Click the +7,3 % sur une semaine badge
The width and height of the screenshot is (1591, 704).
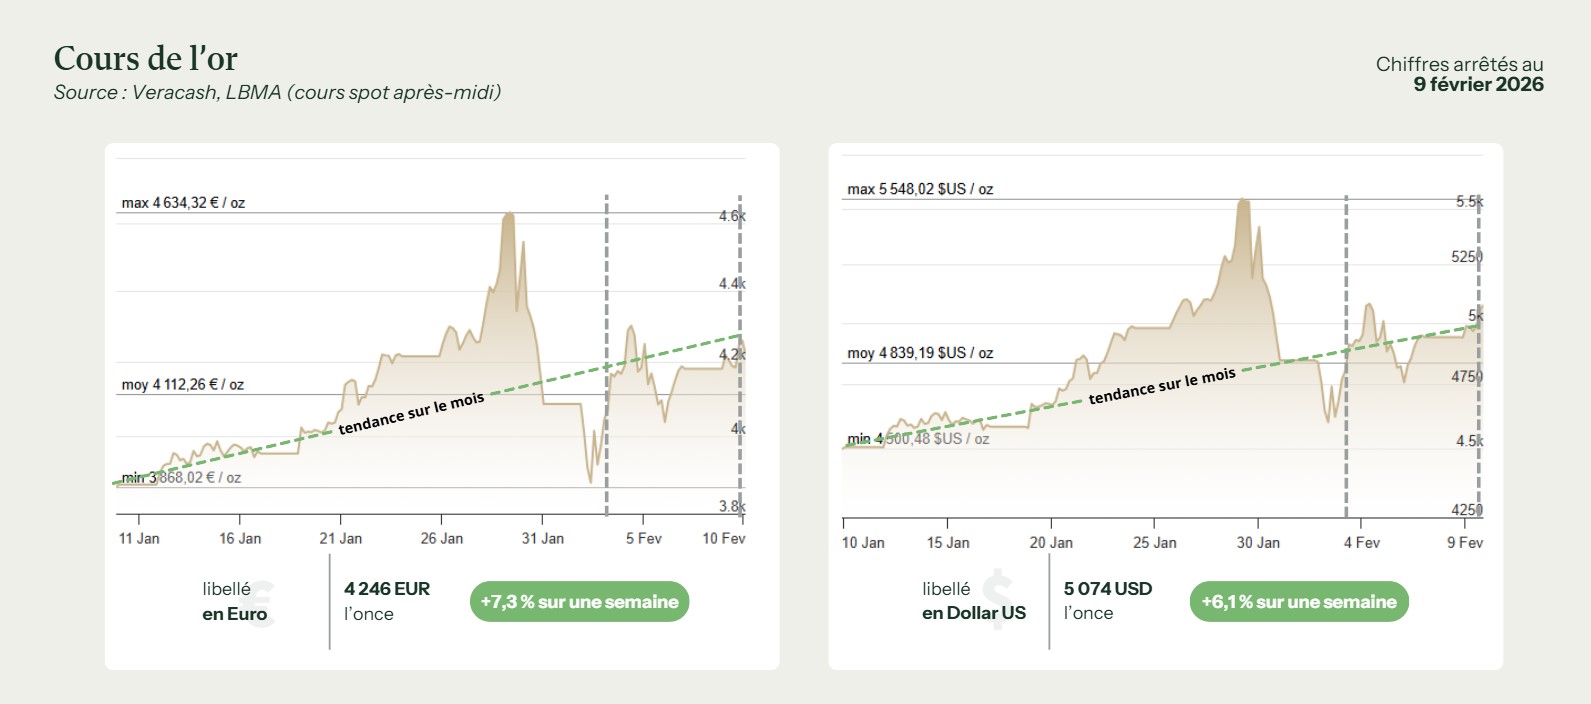click(x=579, y=602)
